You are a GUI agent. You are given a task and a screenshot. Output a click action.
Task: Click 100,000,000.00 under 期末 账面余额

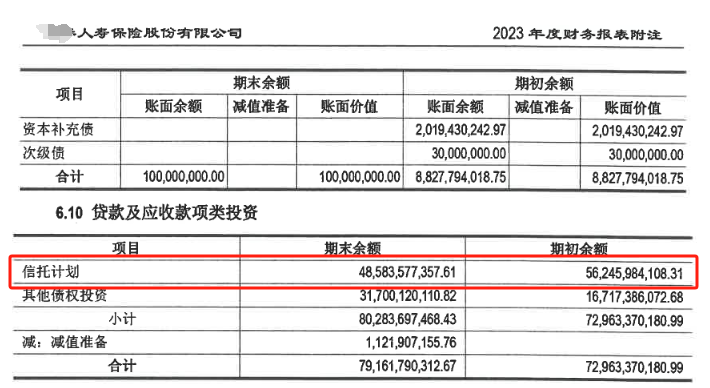[184, 177]
